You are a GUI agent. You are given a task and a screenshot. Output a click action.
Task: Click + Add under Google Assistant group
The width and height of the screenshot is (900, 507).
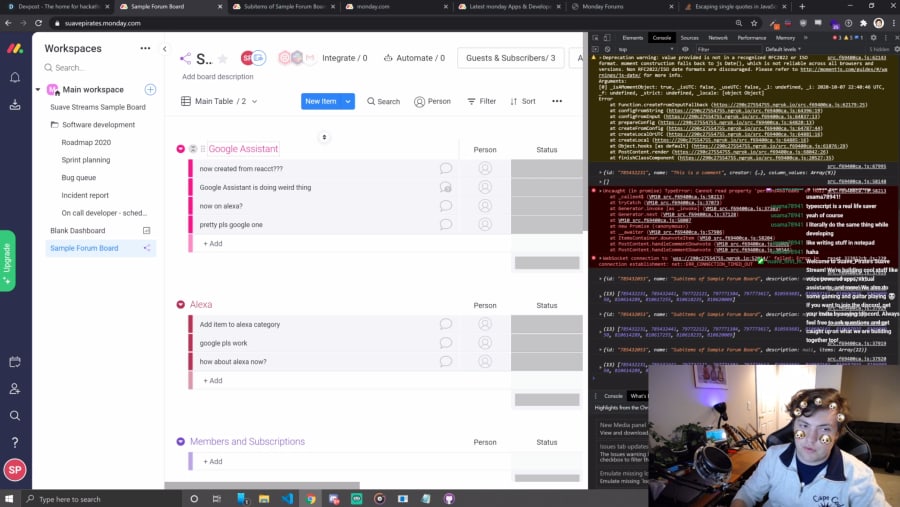coord(212,243)
